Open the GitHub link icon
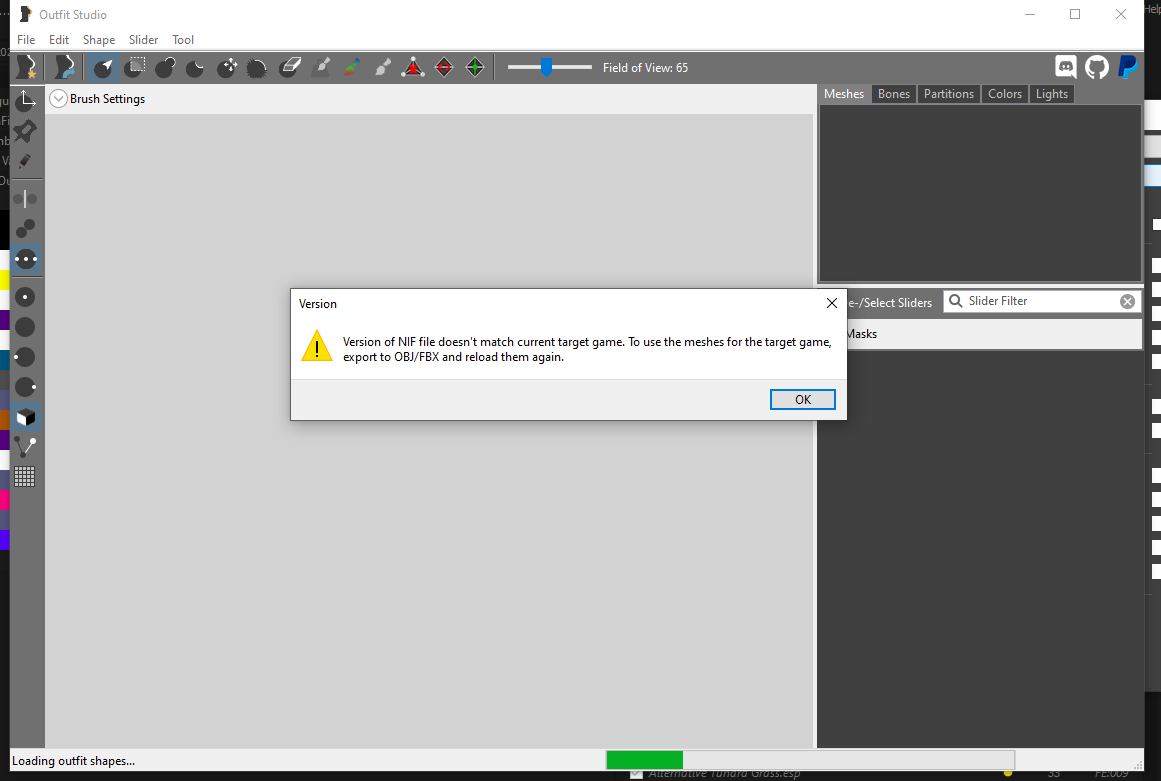This screenshot has width=1161, height=781. 1097,67
